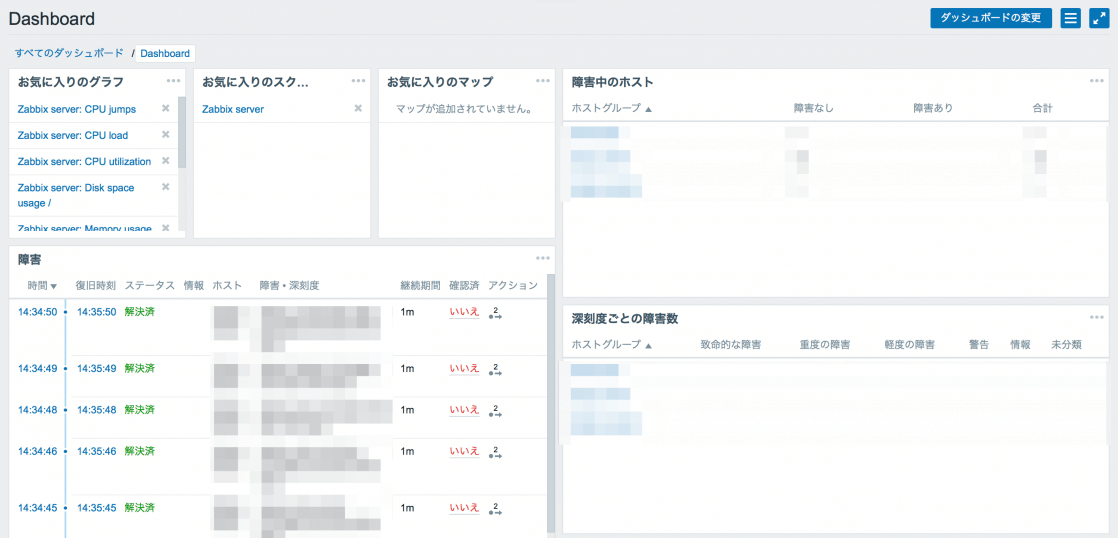Viewport: 1118px width, 538px height.
Task: Sort severity table by ホストグループ
Action: point(611,345)
